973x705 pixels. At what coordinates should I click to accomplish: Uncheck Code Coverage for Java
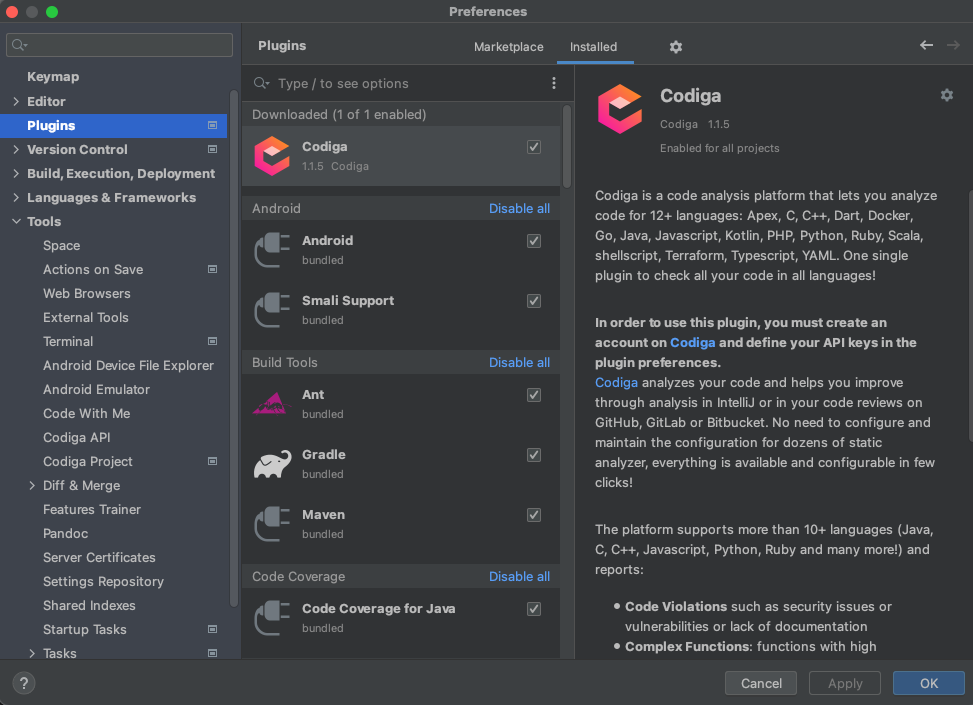pyautogui.click(x=533, y=608)
